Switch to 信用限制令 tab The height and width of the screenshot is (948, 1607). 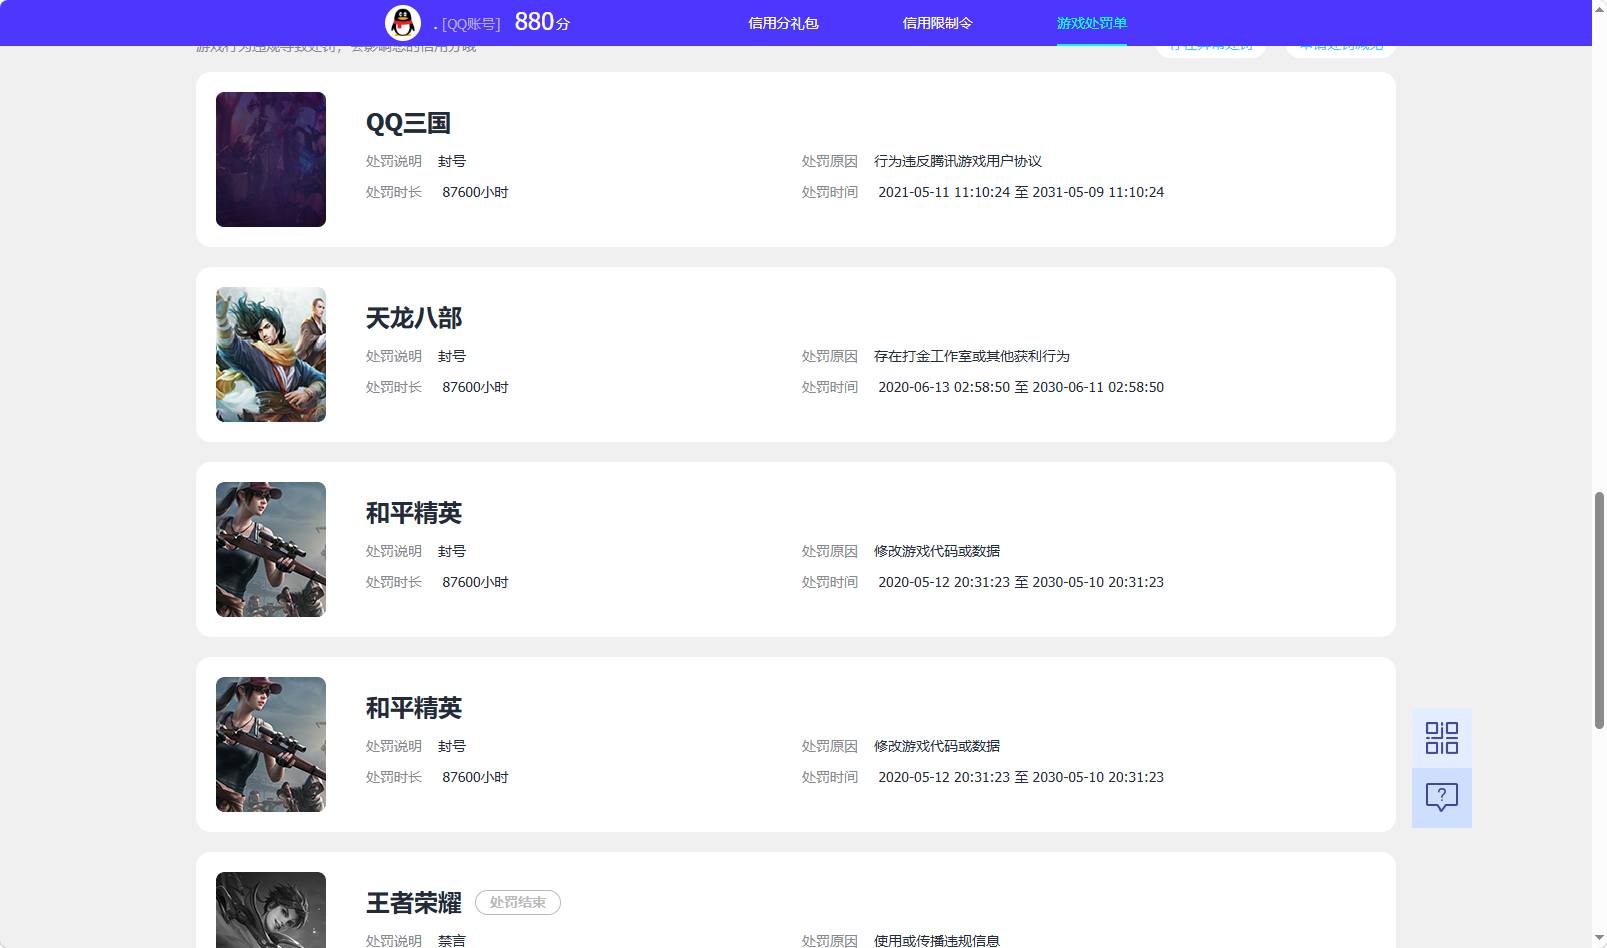937,23
